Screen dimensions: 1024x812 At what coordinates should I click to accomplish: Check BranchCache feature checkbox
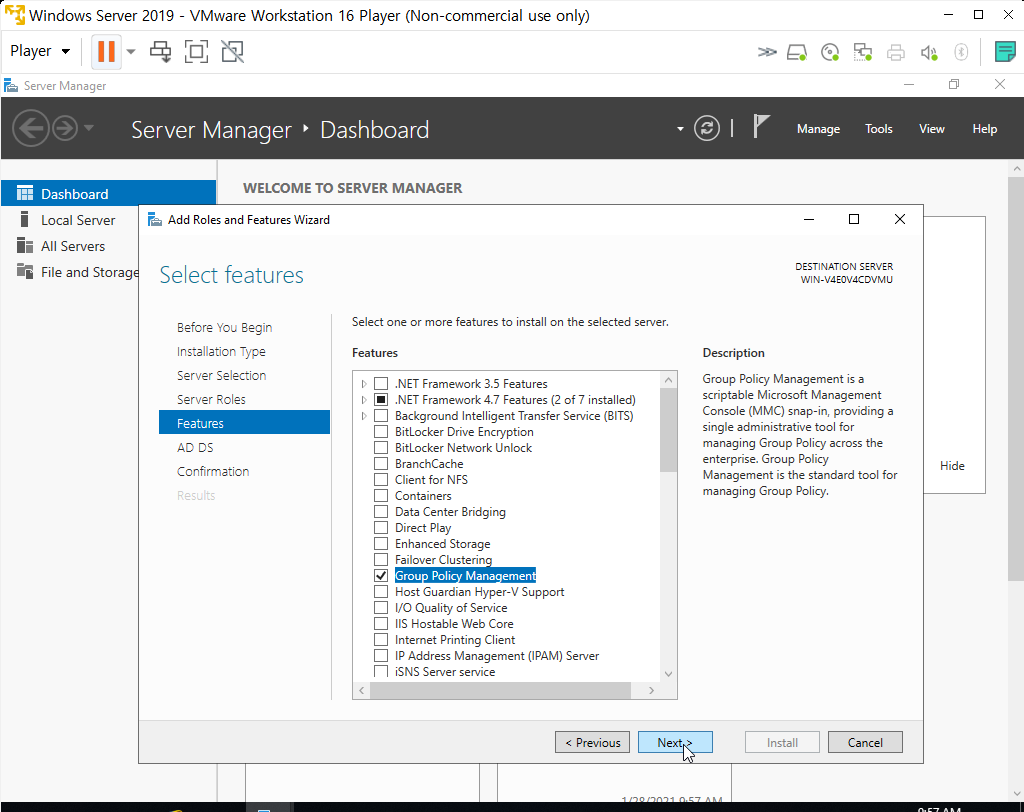pyautogui.click(x=381, y=464)
